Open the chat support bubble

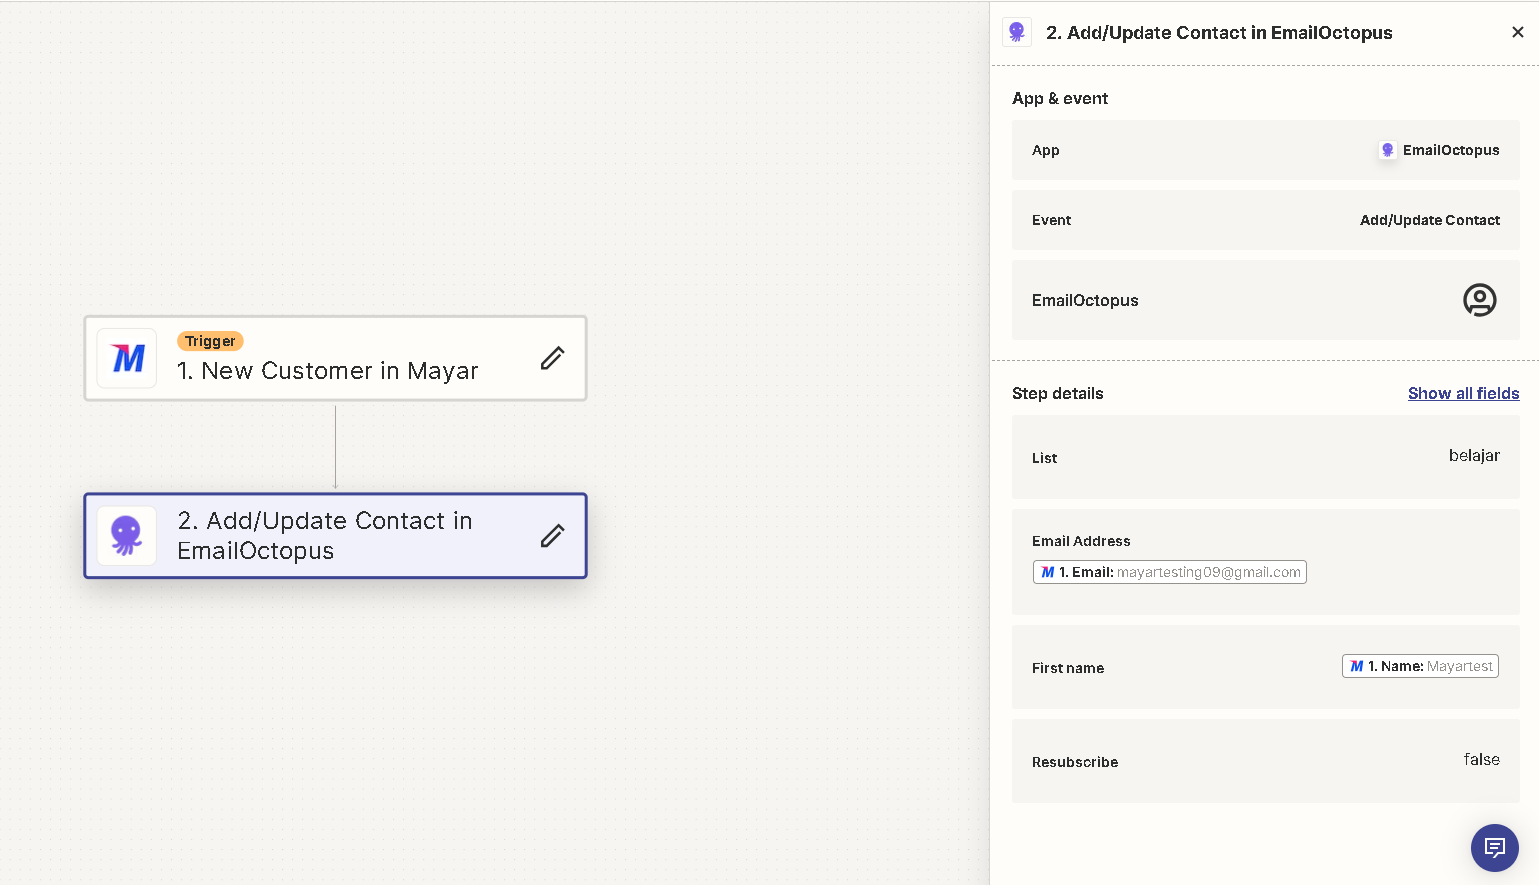(1495, 848)
